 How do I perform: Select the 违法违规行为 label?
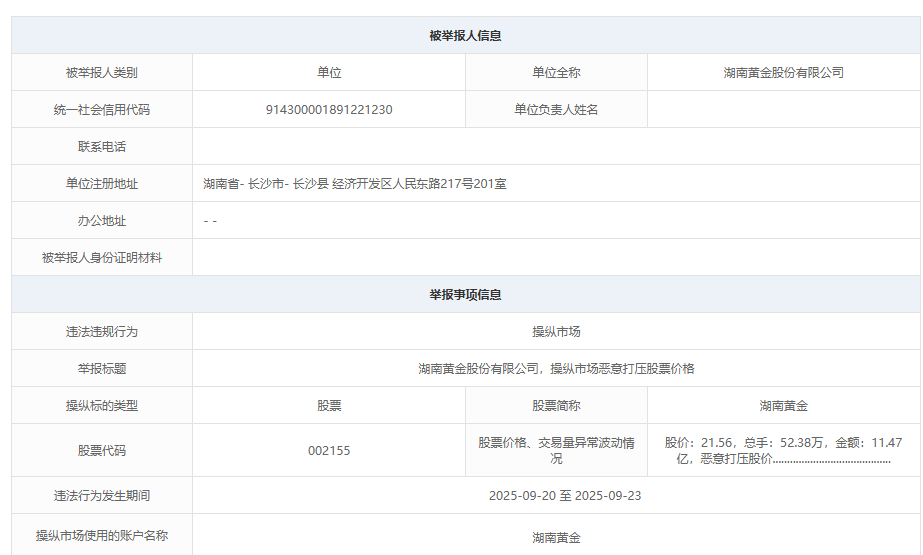[x=102, y=332]
